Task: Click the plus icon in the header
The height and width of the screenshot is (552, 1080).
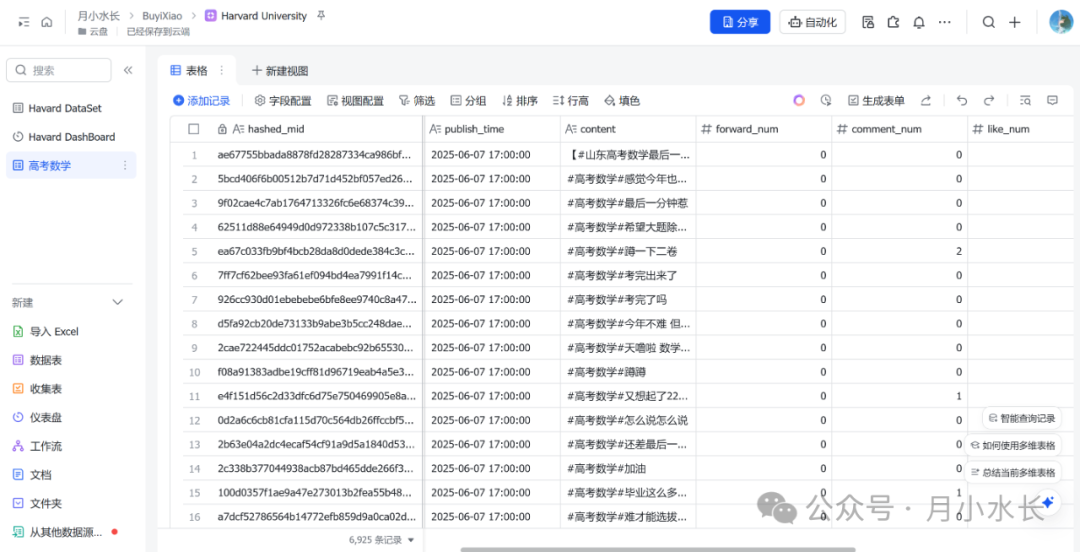Action: coord(1015,22)
